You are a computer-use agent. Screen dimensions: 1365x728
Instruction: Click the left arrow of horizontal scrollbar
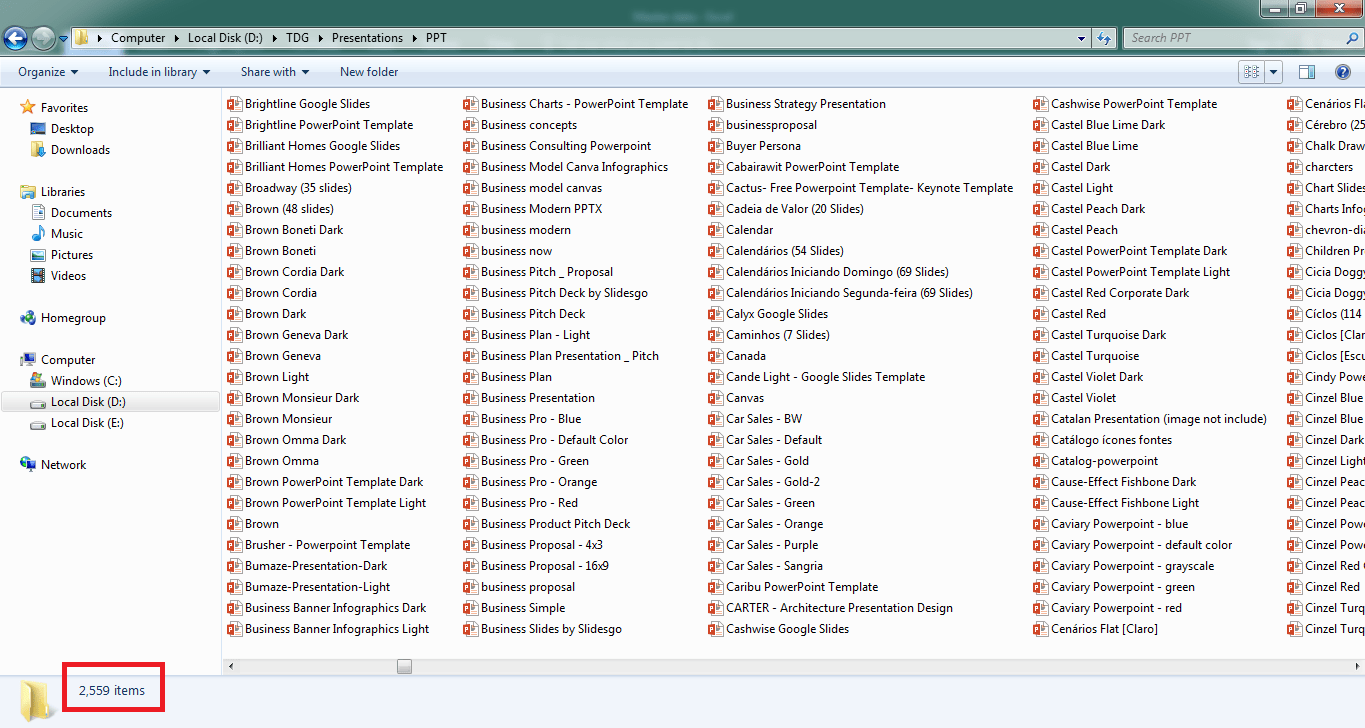[231, 666]
